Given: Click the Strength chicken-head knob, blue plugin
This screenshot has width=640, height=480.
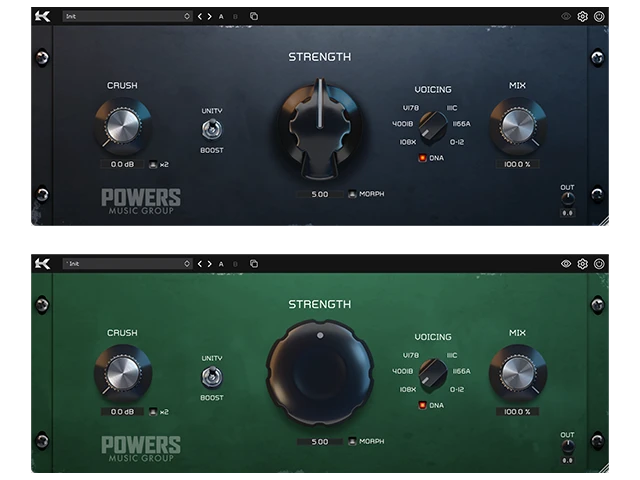Looking at the screenshot, I should tap(320, 127).
